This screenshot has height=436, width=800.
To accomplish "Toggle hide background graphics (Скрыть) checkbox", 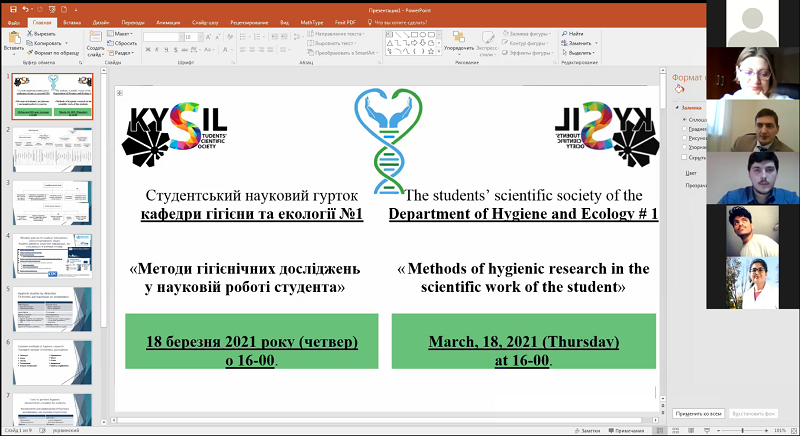I will pyautogui.click(x=685, y=157).
